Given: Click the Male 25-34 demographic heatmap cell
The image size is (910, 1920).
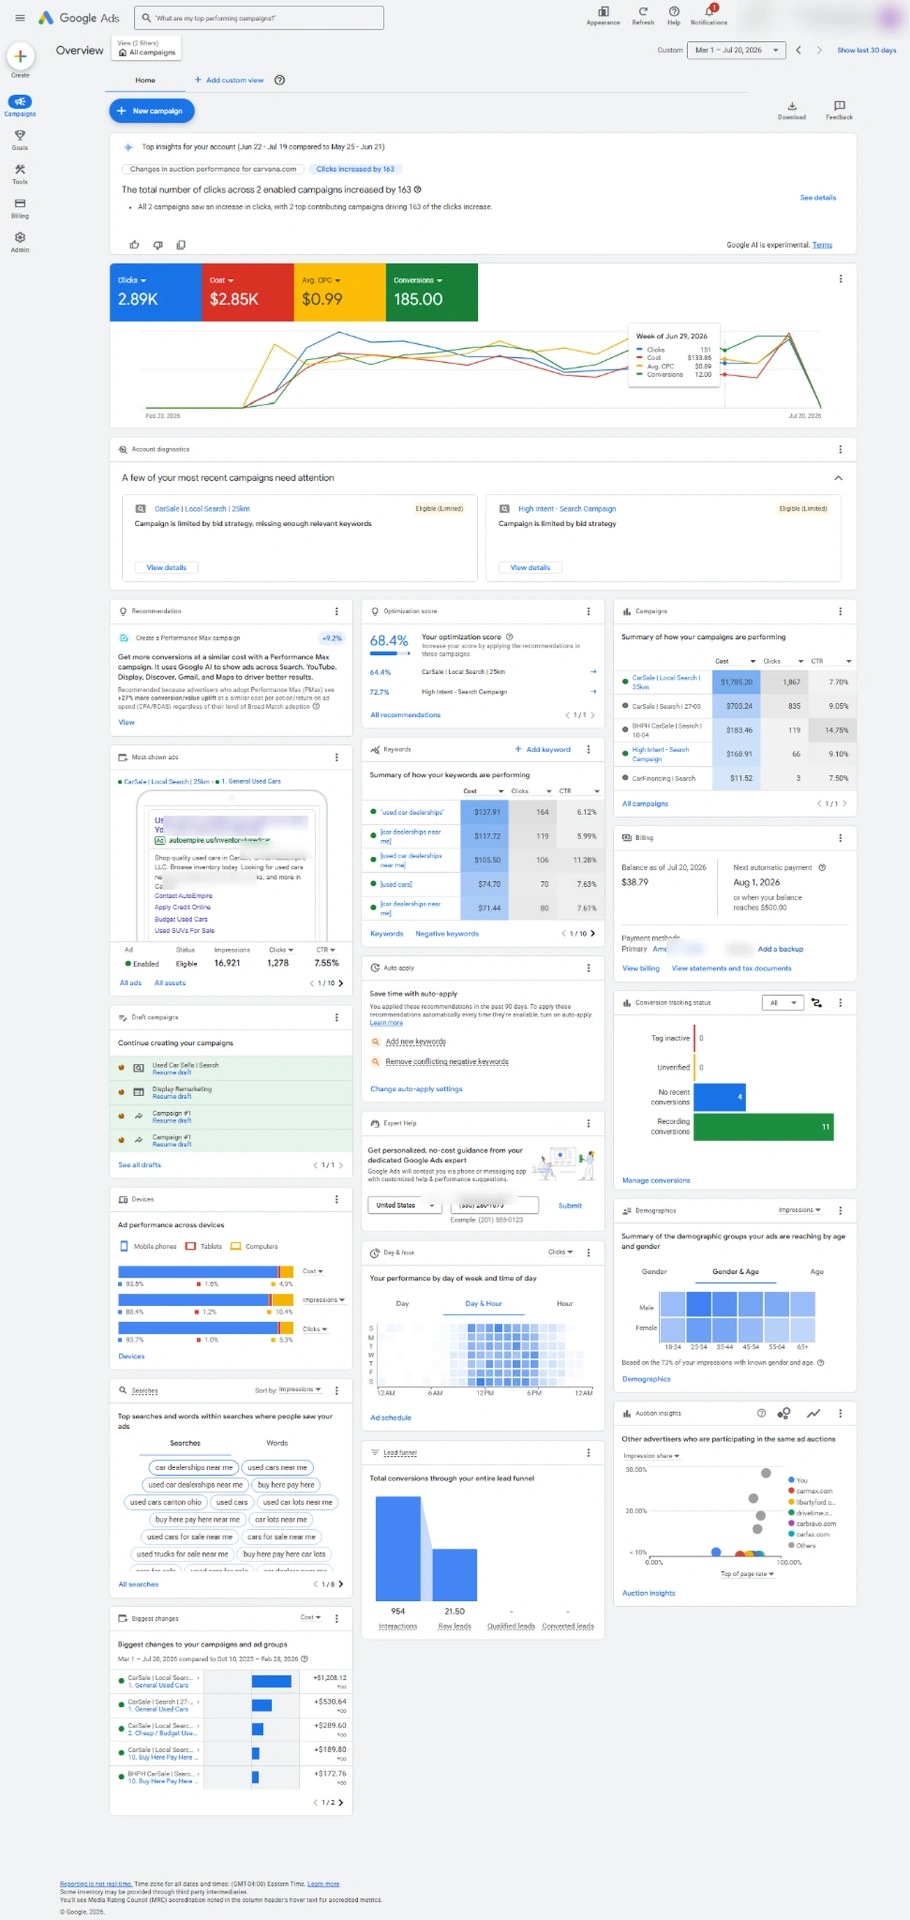Looking at the screenshot, I should click(698, 1304).
